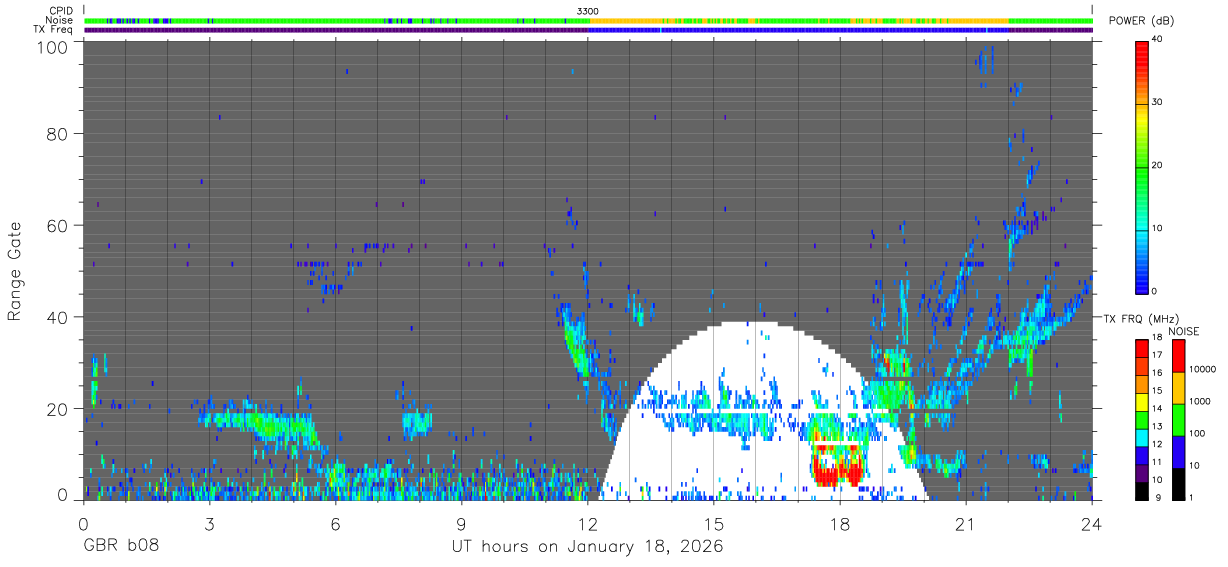The image size is (1228, 567).
Task: Click the UT hours on January 18, 2026 label
Action: 587,547
